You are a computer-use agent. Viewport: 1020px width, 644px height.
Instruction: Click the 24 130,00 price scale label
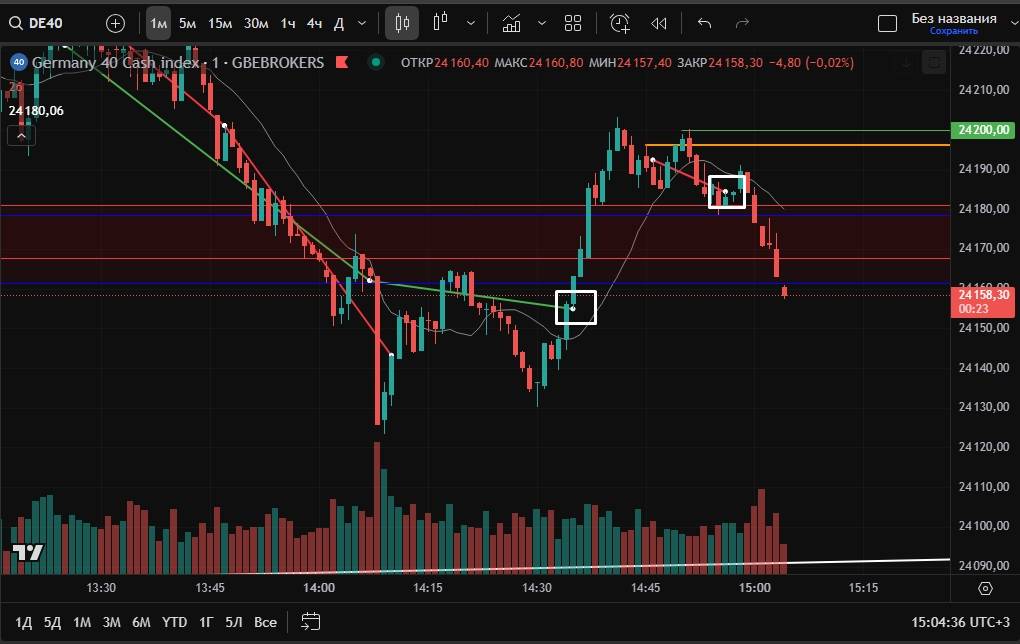click(984, 407)
